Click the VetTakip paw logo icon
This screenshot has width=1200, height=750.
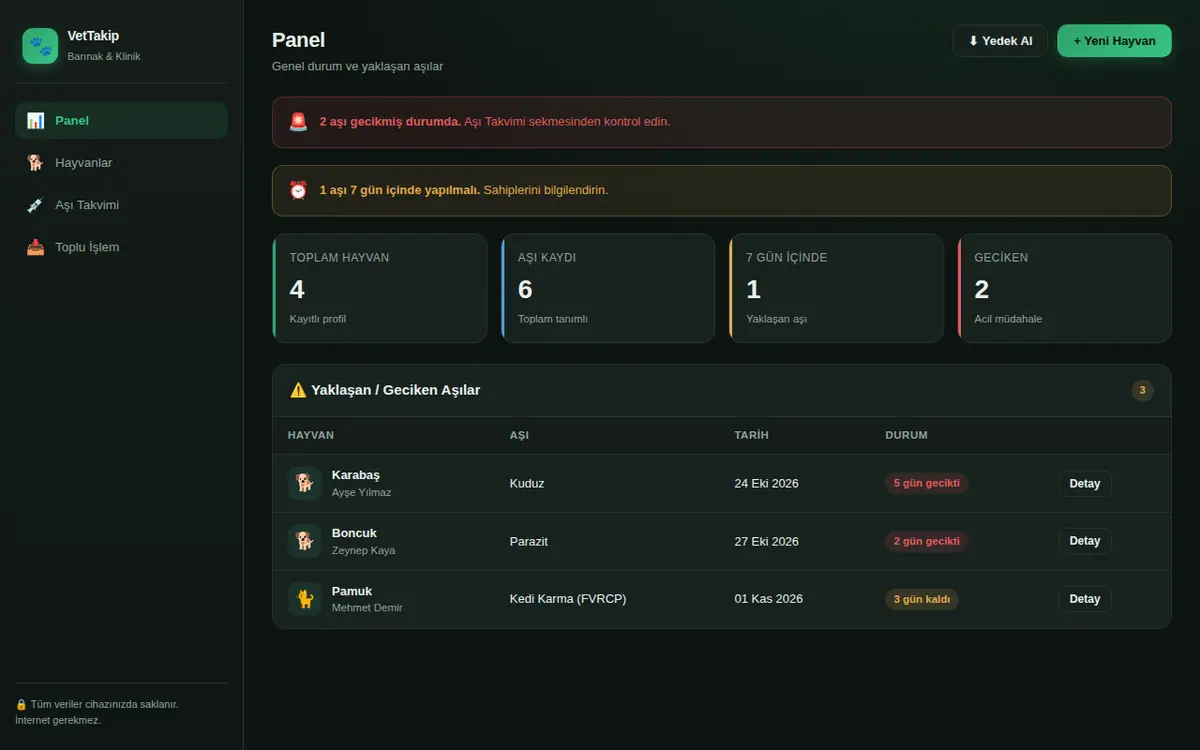pos(41,45)
